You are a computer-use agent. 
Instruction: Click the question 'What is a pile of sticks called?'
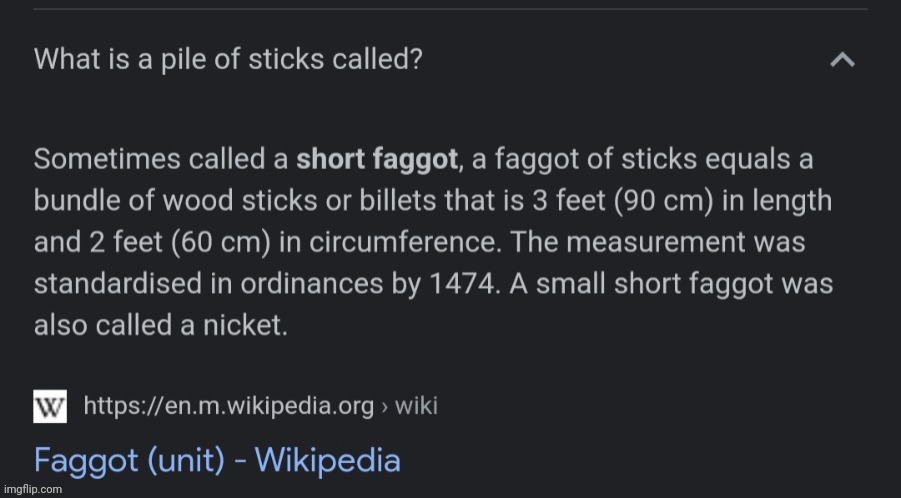[228, 59]
